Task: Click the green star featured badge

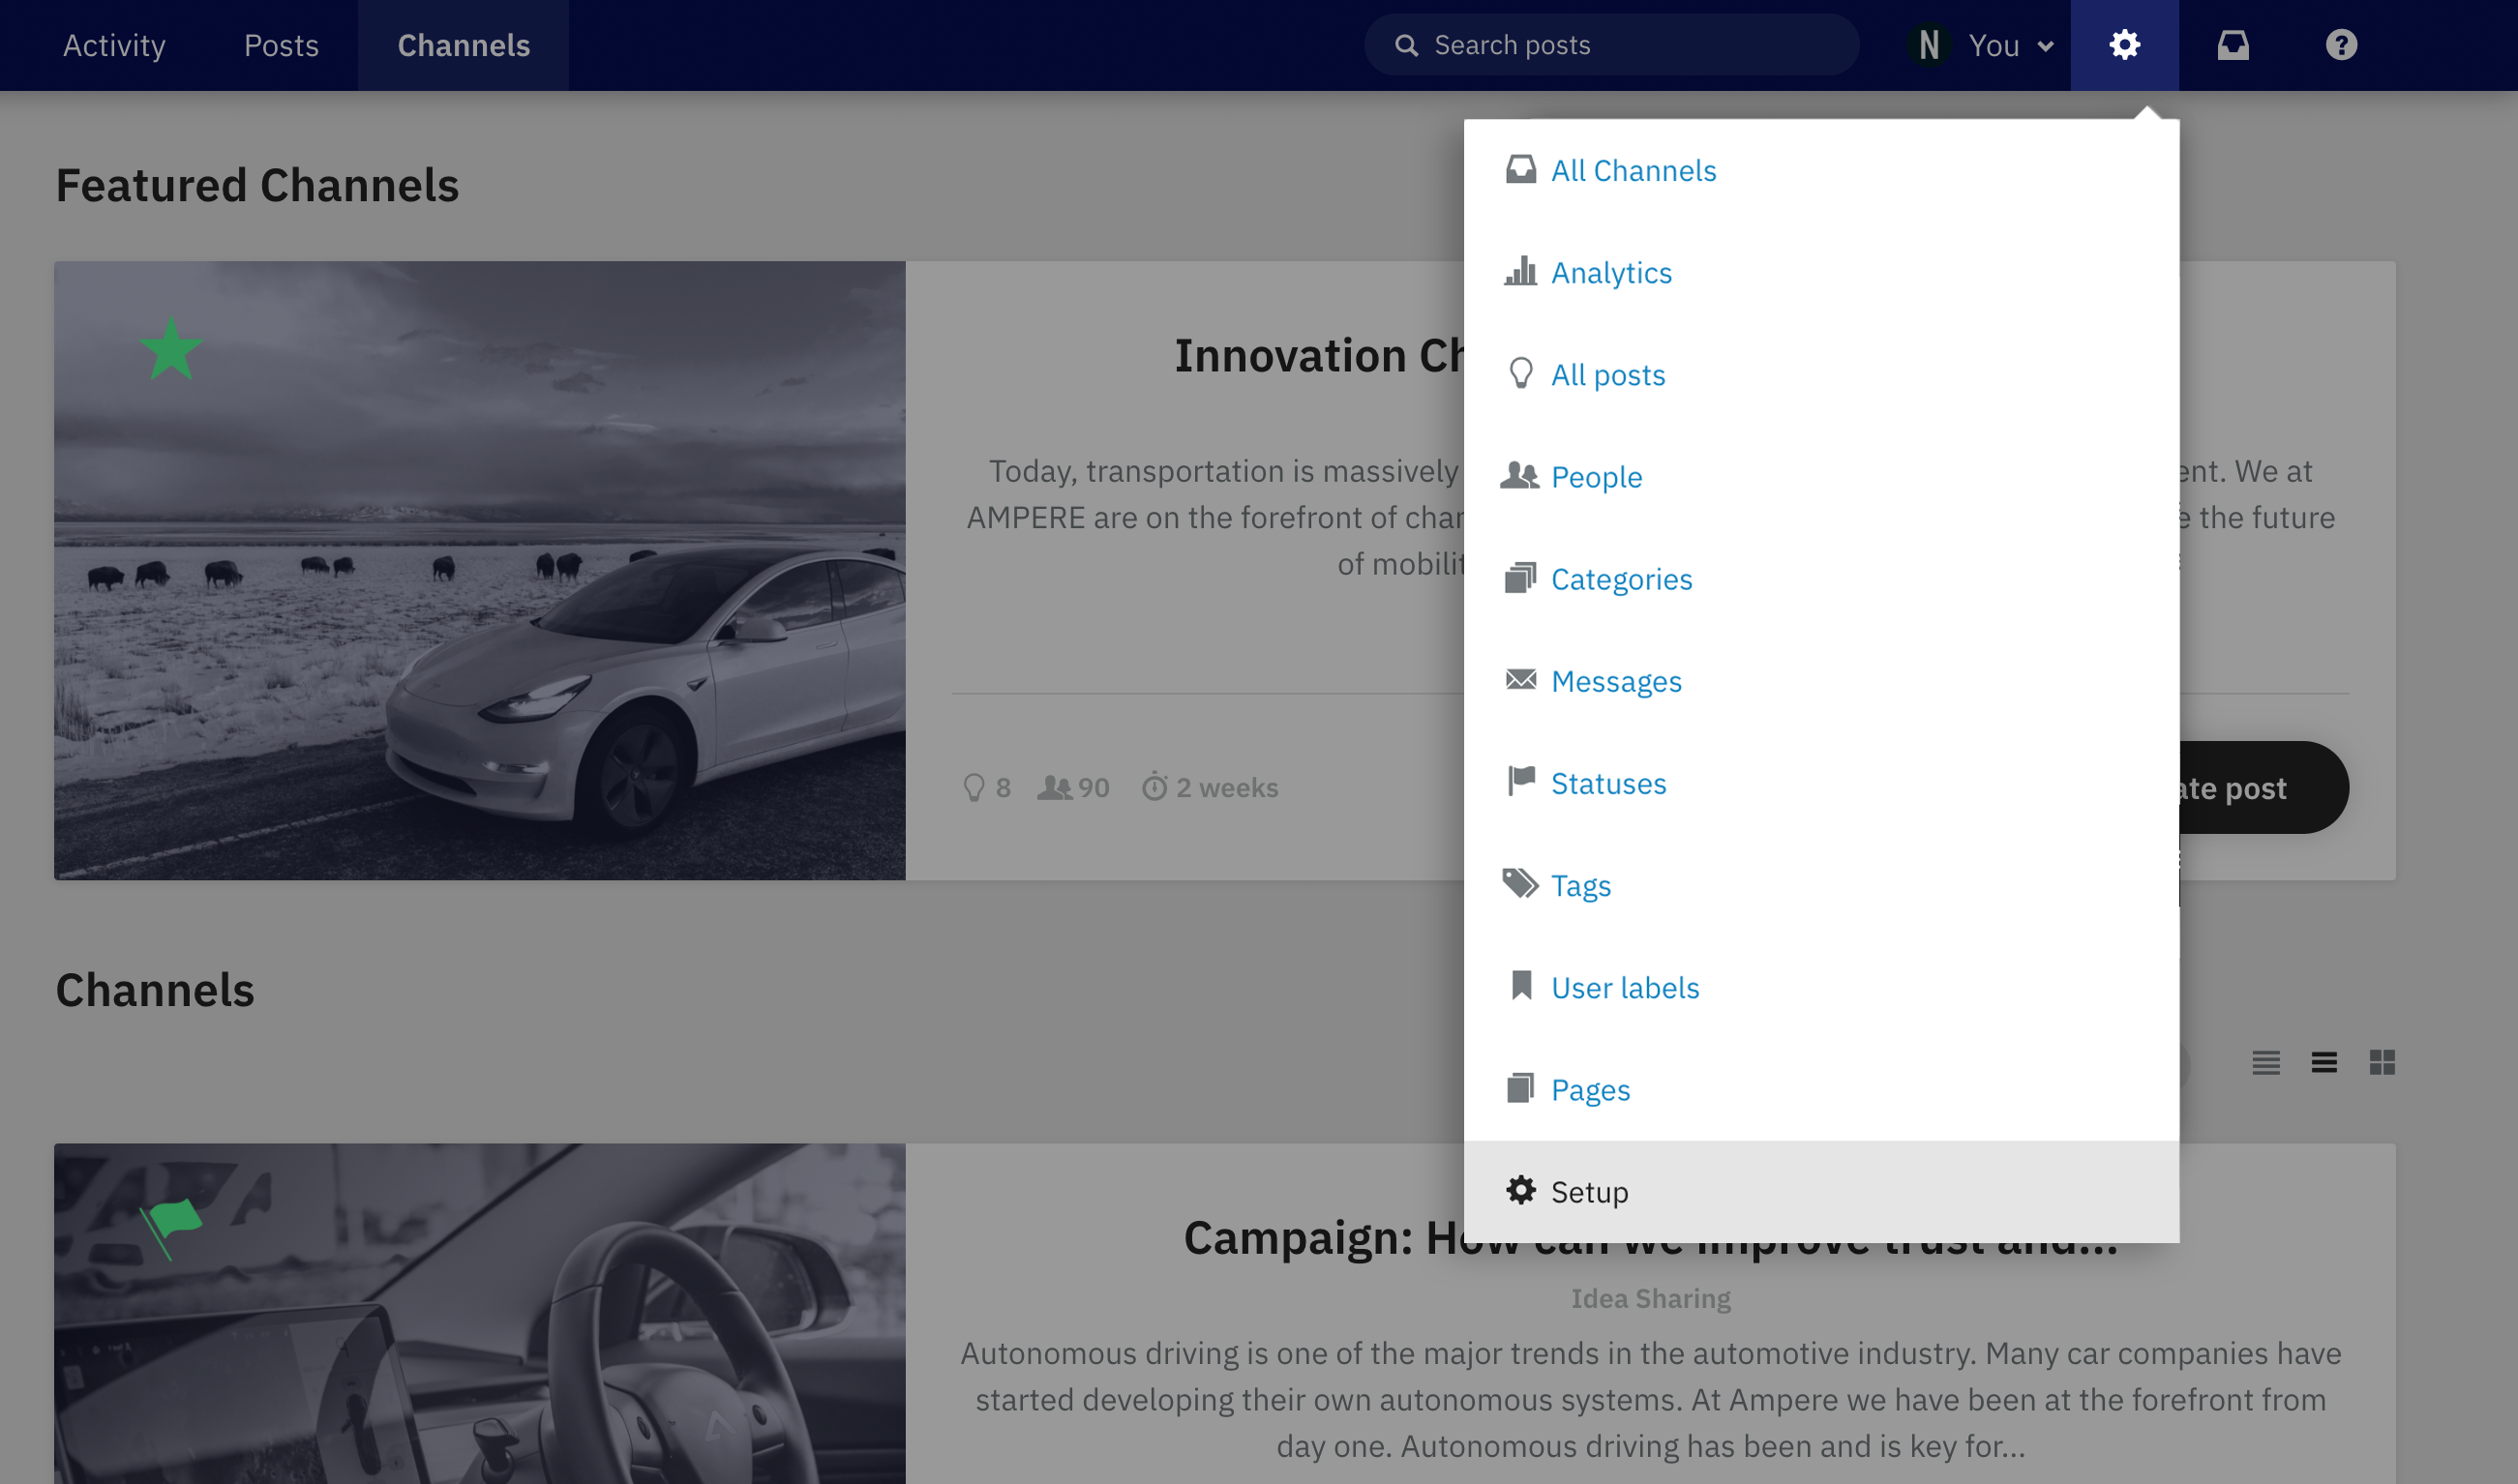Action: pos(171,349)
